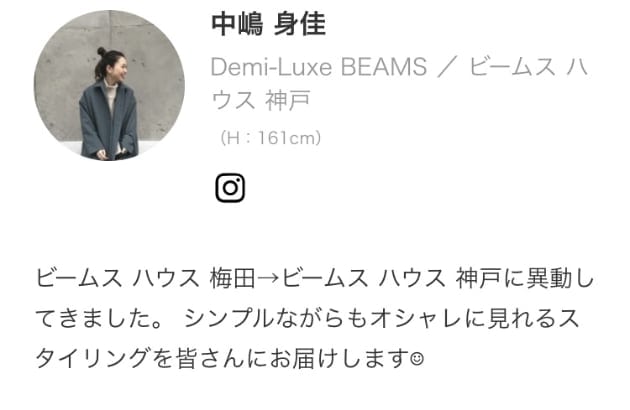Screen dimensions: 630x410
Task: Open the round staff profile photo
Action: (109, 85)
